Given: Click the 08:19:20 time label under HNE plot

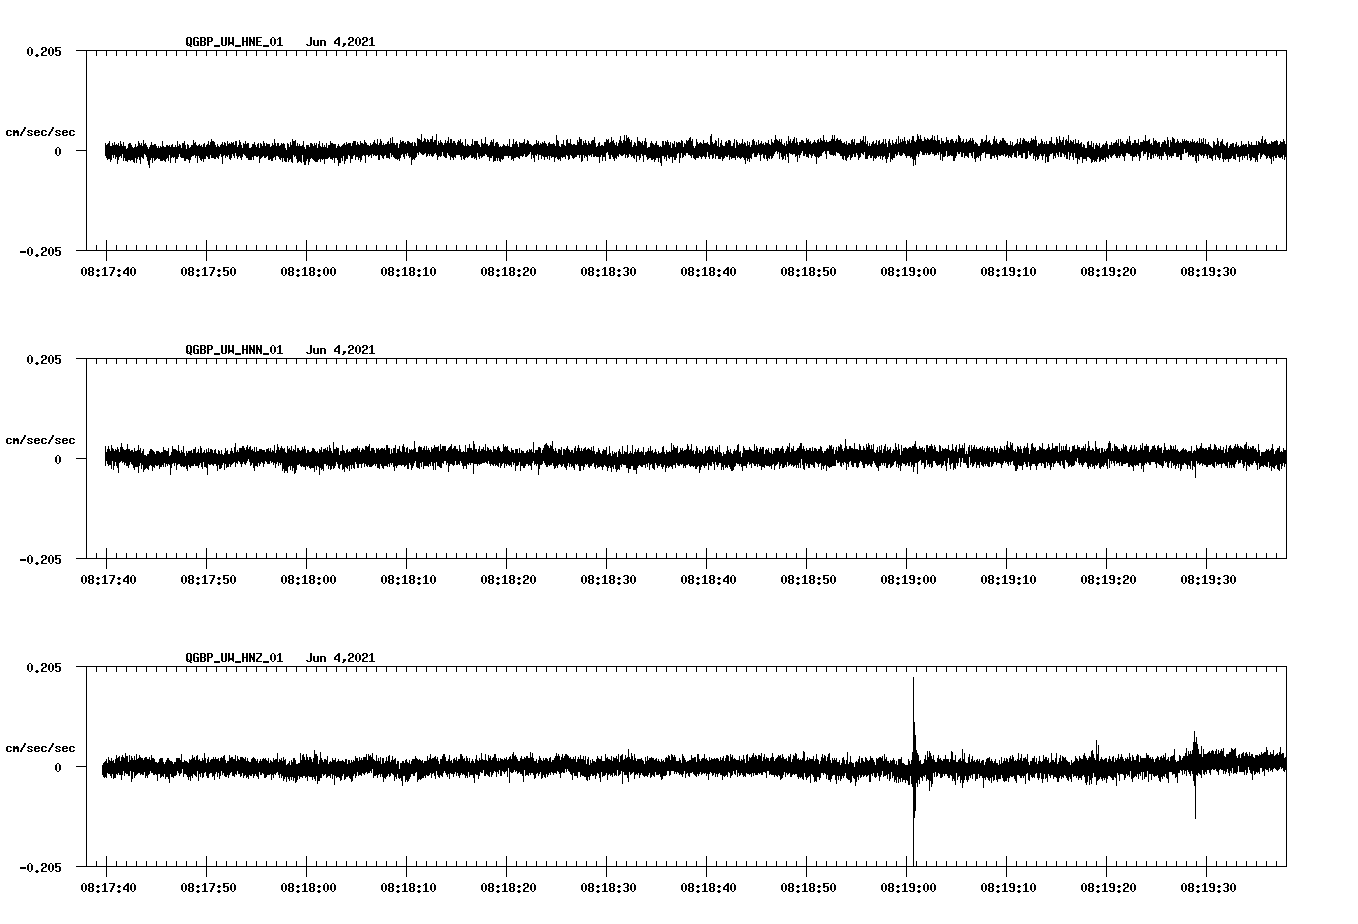Looking at the screenshot, I should (x=1109, y=272).
